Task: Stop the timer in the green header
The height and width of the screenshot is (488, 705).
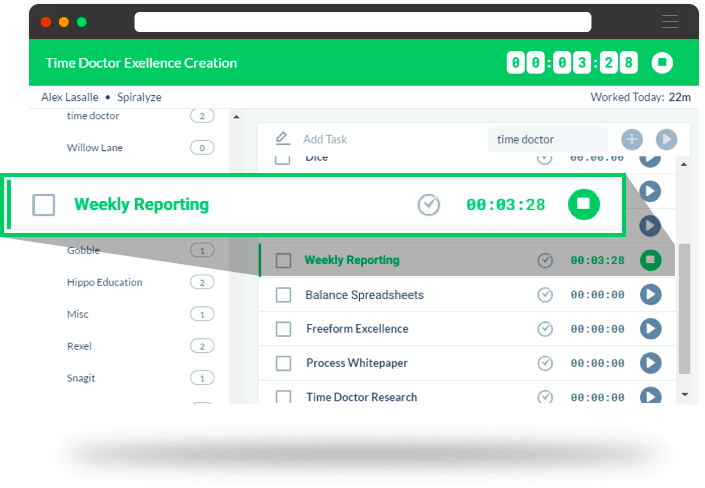Action: click(662, 63)
